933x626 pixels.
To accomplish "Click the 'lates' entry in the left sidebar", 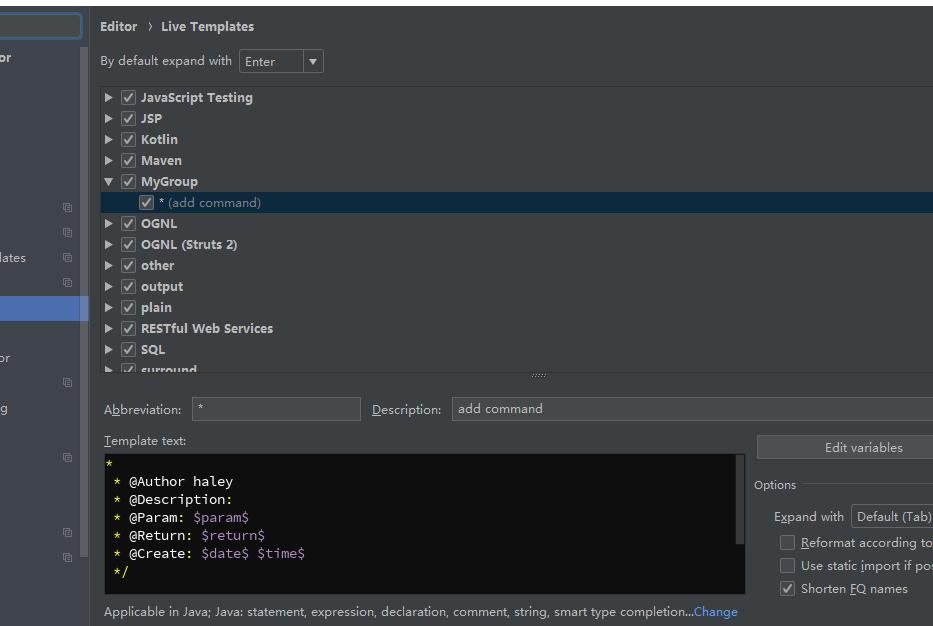I will [13, 258].
